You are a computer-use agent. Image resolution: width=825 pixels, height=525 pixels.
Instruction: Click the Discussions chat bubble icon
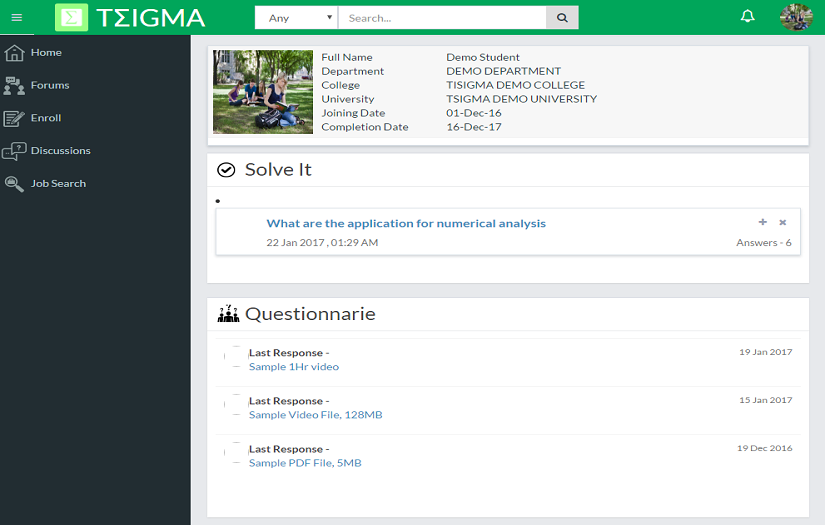14,152
